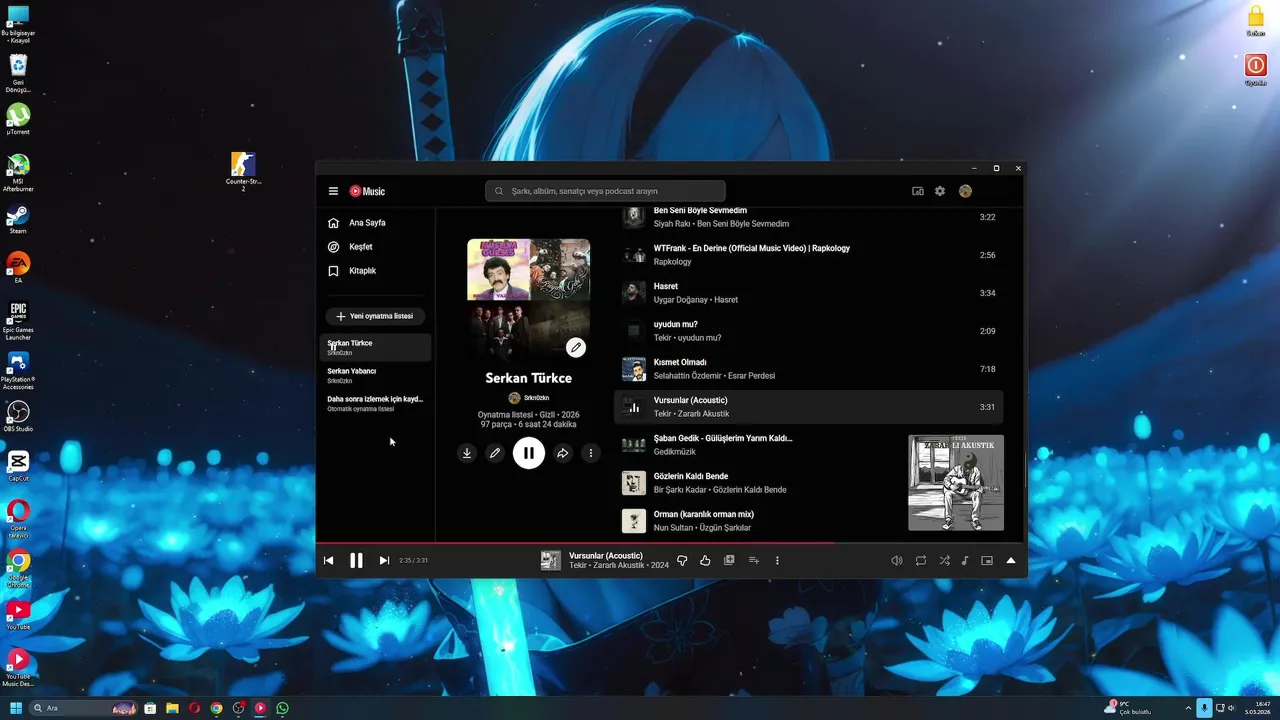Screen dimensions: 1280x720
Task: Share the Serkan Türkce playlist
Action: [563, 453]
